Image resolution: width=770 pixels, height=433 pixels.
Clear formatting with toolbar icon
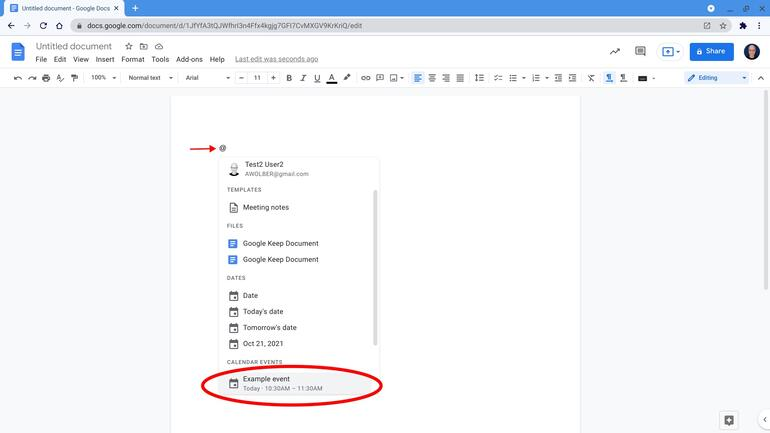tap(591, 78)
